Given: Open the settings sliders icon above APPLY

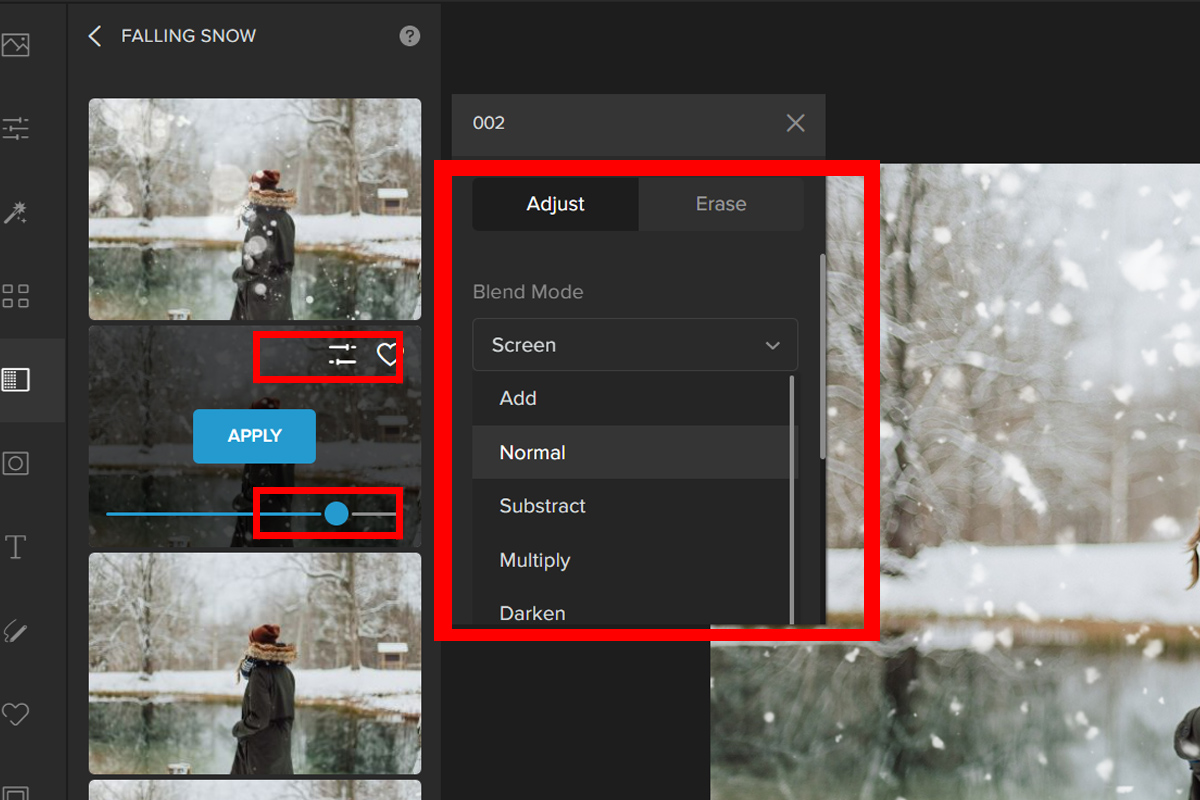Looking at the screenshot, I should 342,355.
